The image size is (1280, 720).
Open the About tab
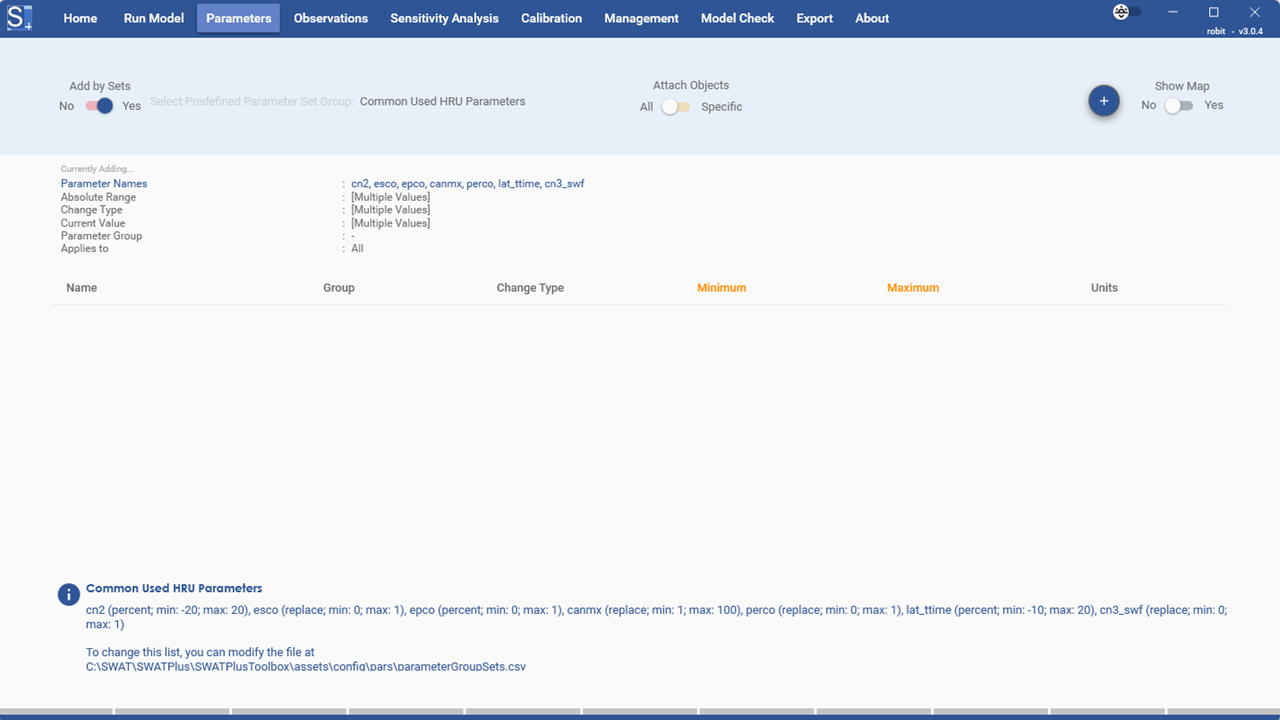point(872,18)
